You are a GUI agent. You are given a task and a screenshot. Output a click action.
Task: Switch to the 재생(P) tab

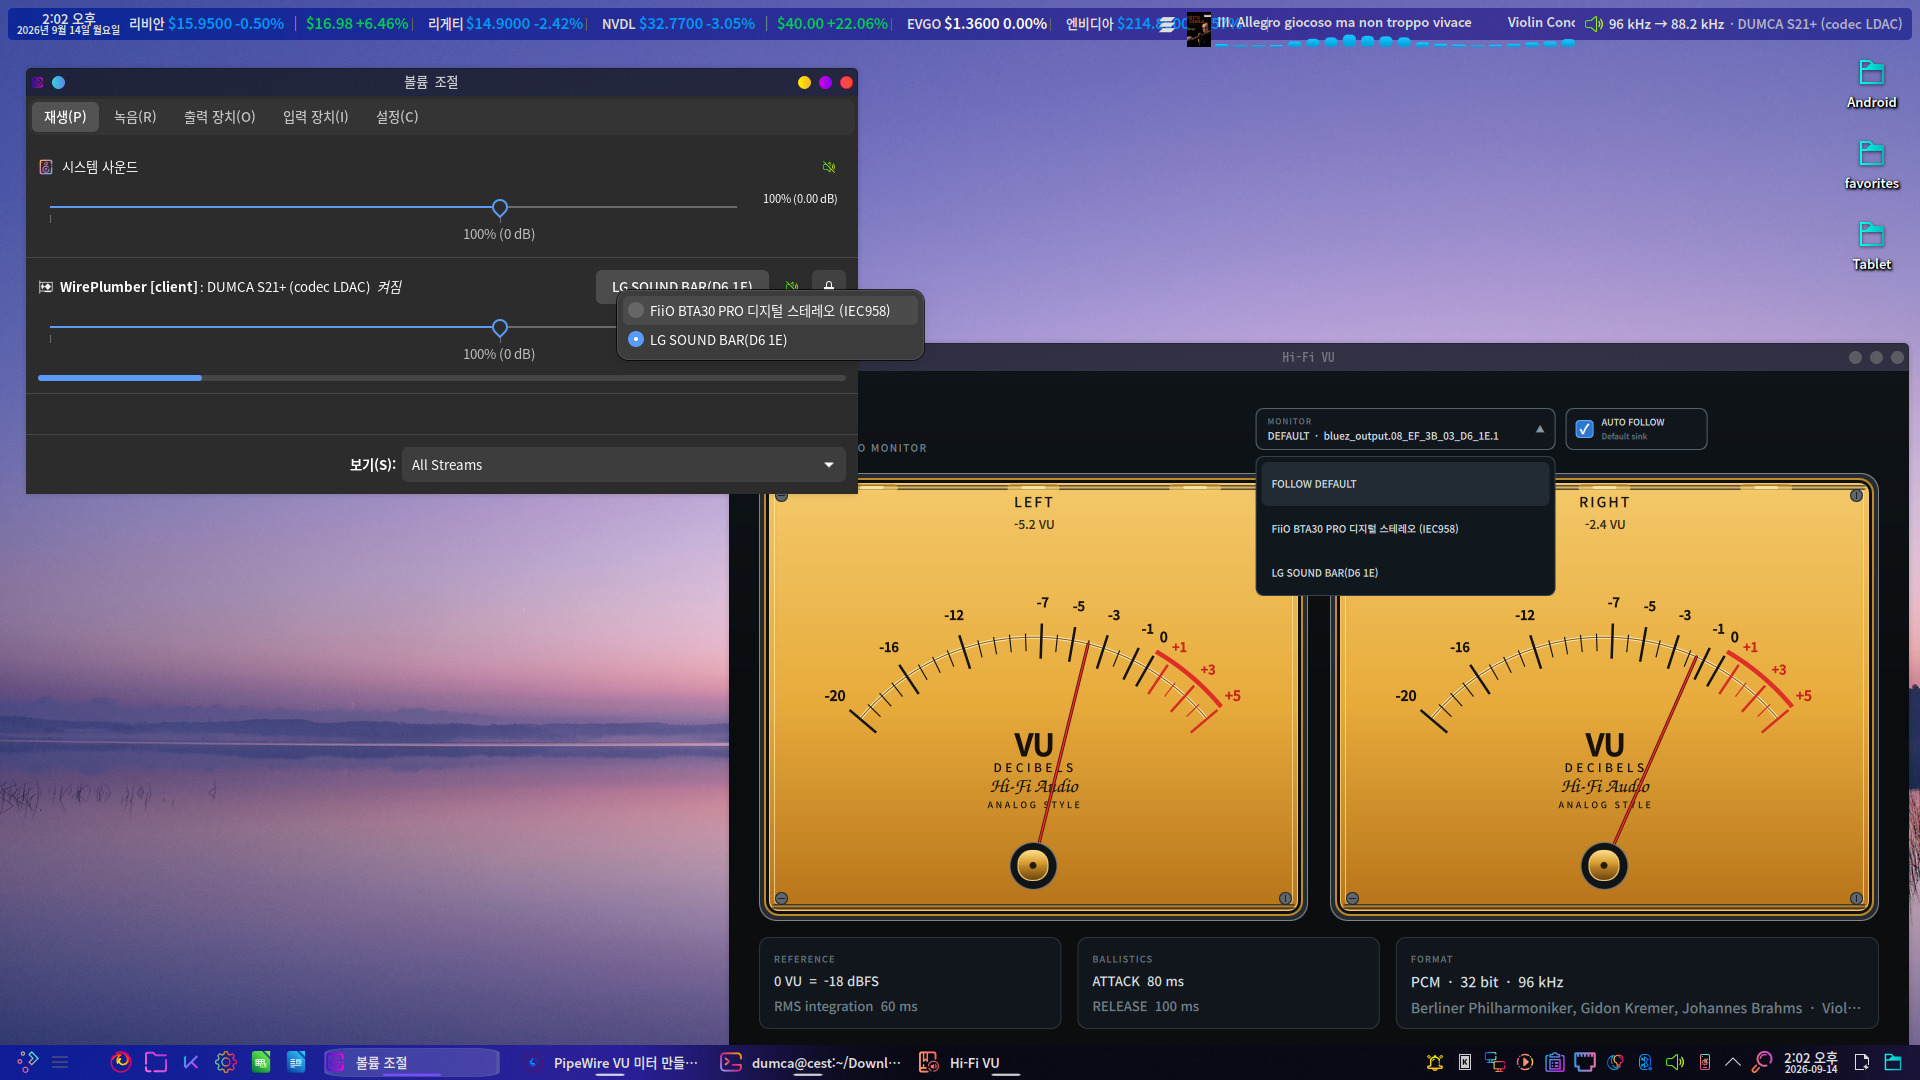click(x=65, y=117)
